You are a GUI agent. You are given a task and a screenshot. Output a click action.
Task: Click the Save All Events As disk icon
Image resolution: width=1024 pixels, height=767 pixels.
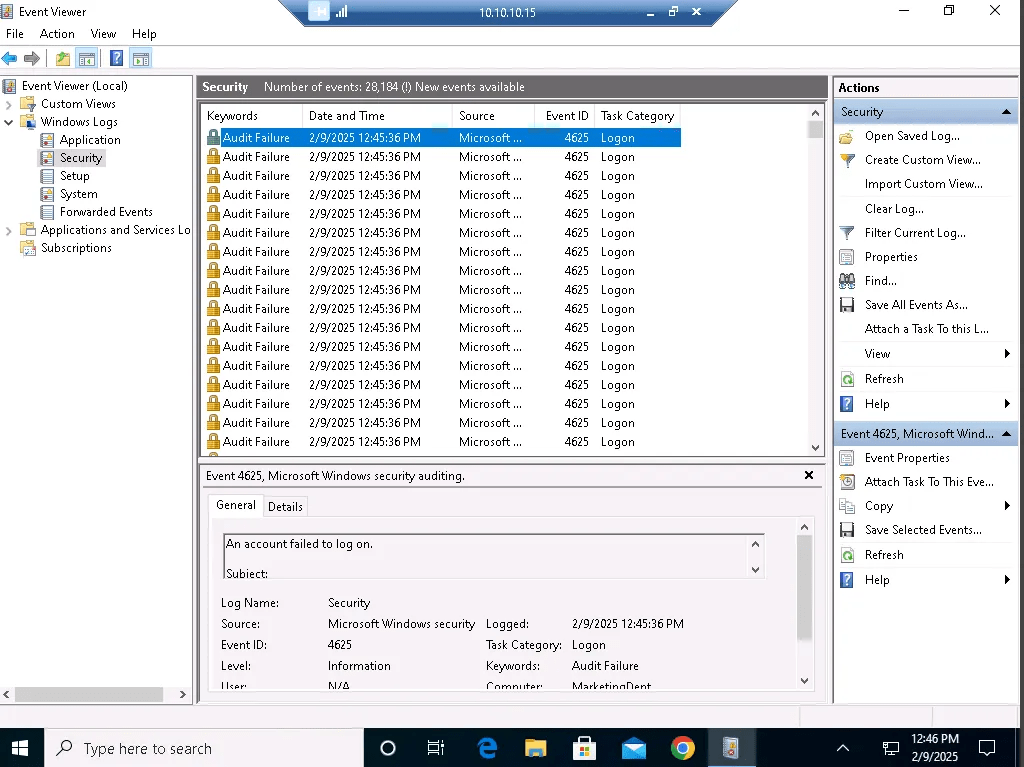coord(847,305)
